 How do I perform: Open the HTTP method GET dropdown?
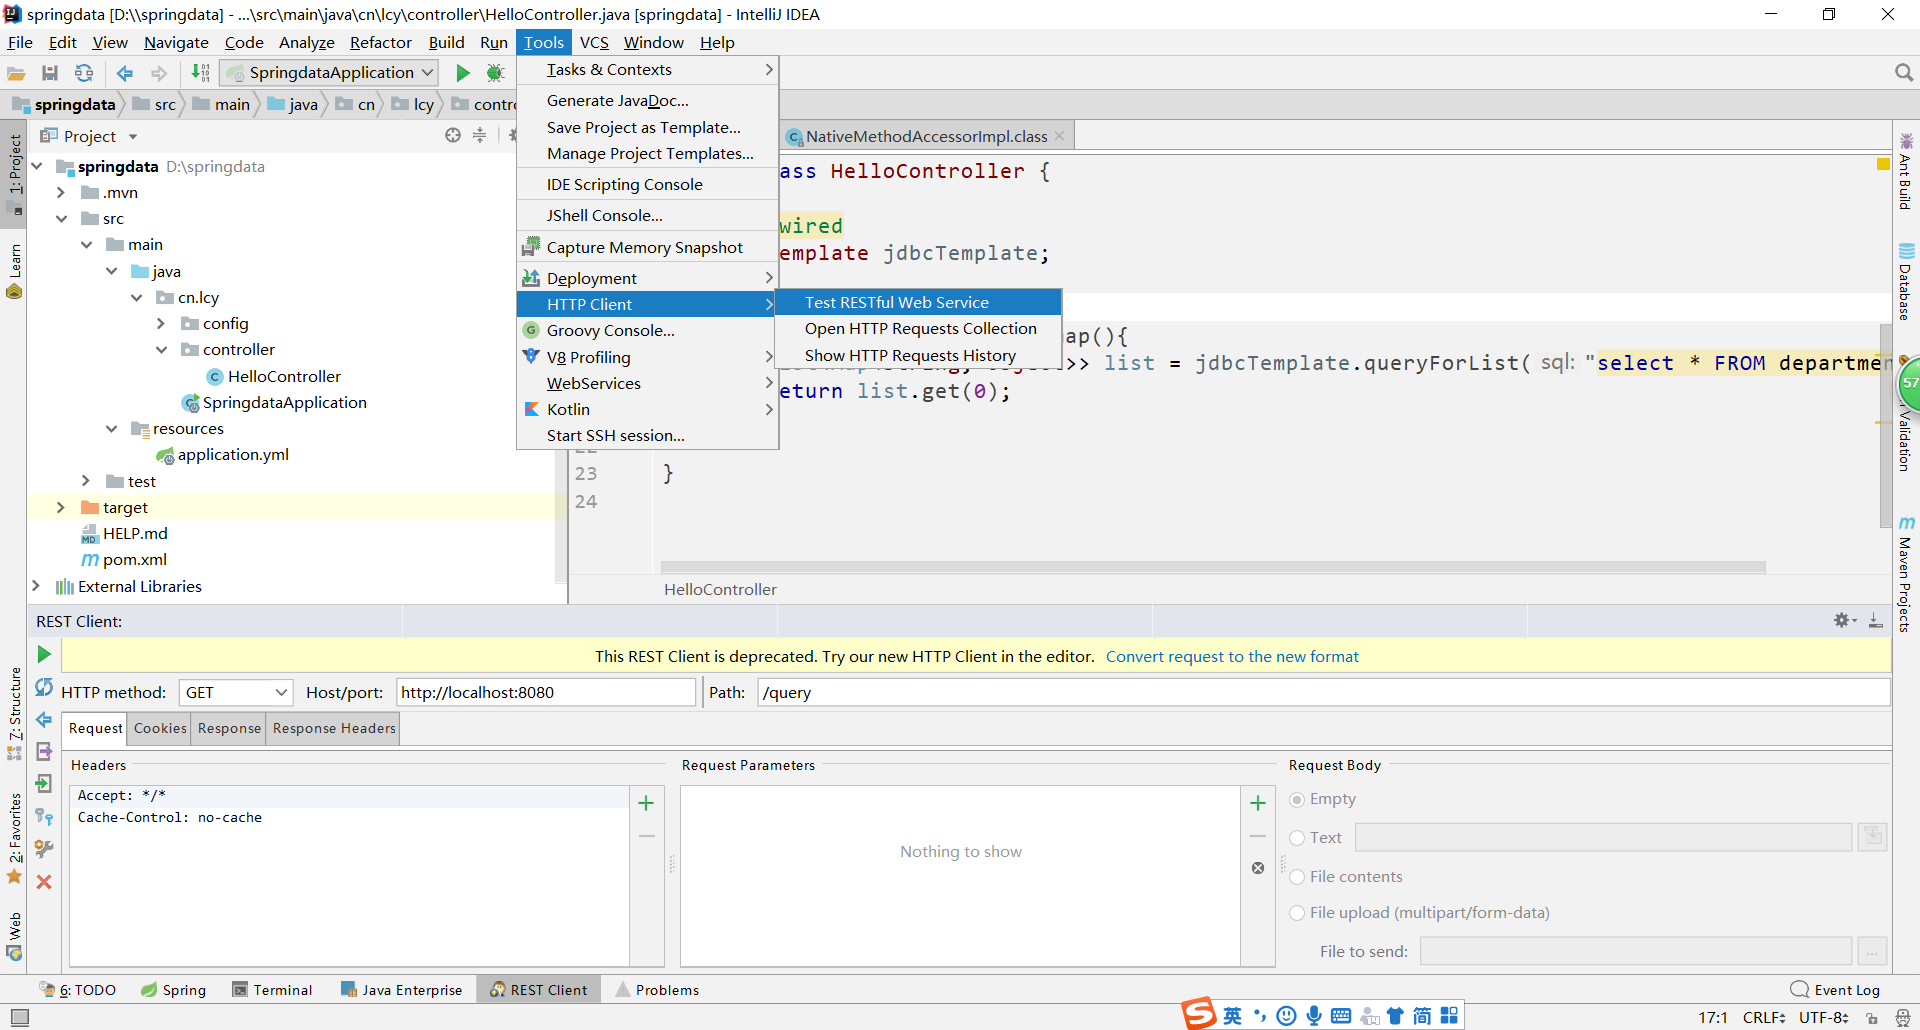(235, 692)
